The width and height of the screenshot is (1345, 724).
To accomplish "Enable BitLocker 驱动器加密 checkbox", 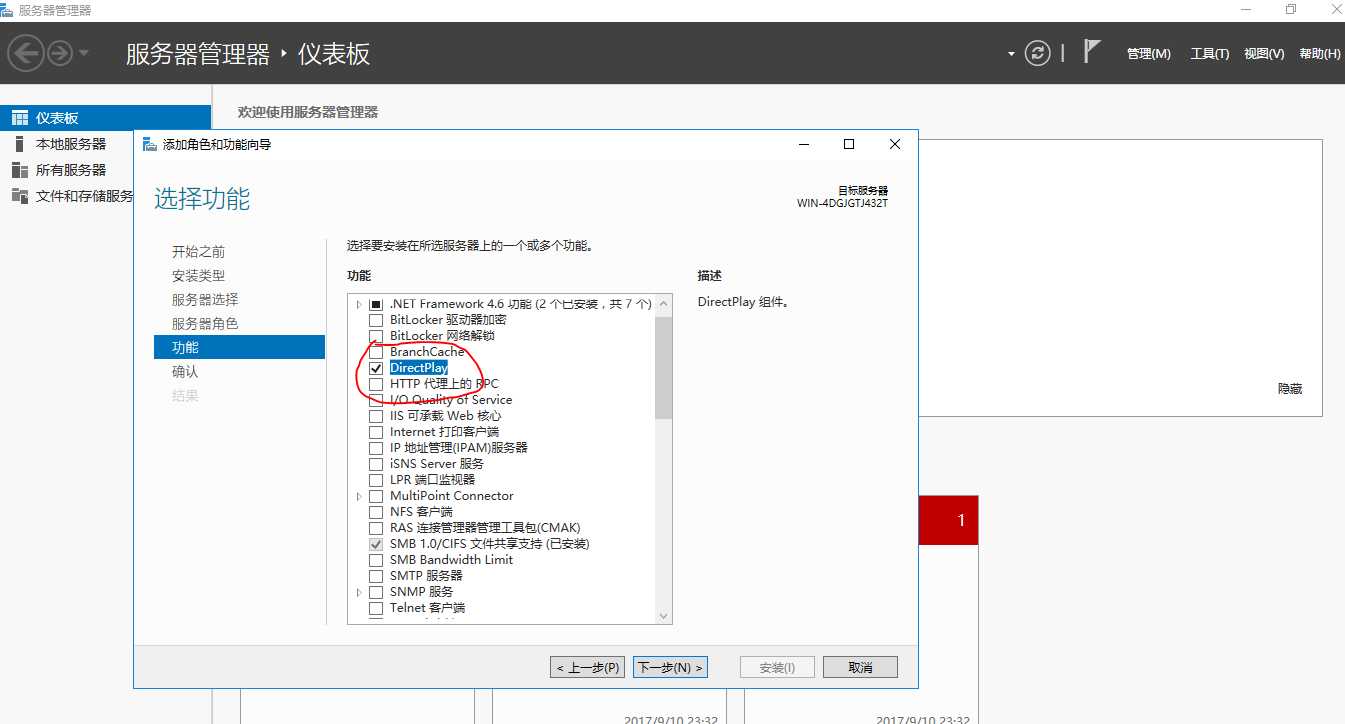I will pos(376,320).
